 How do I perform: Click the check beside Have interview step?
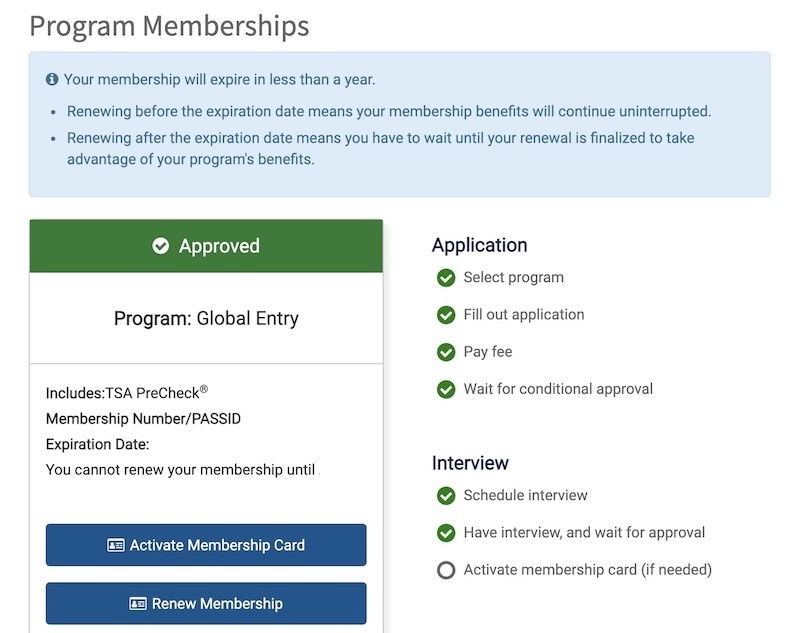point(446,533)
